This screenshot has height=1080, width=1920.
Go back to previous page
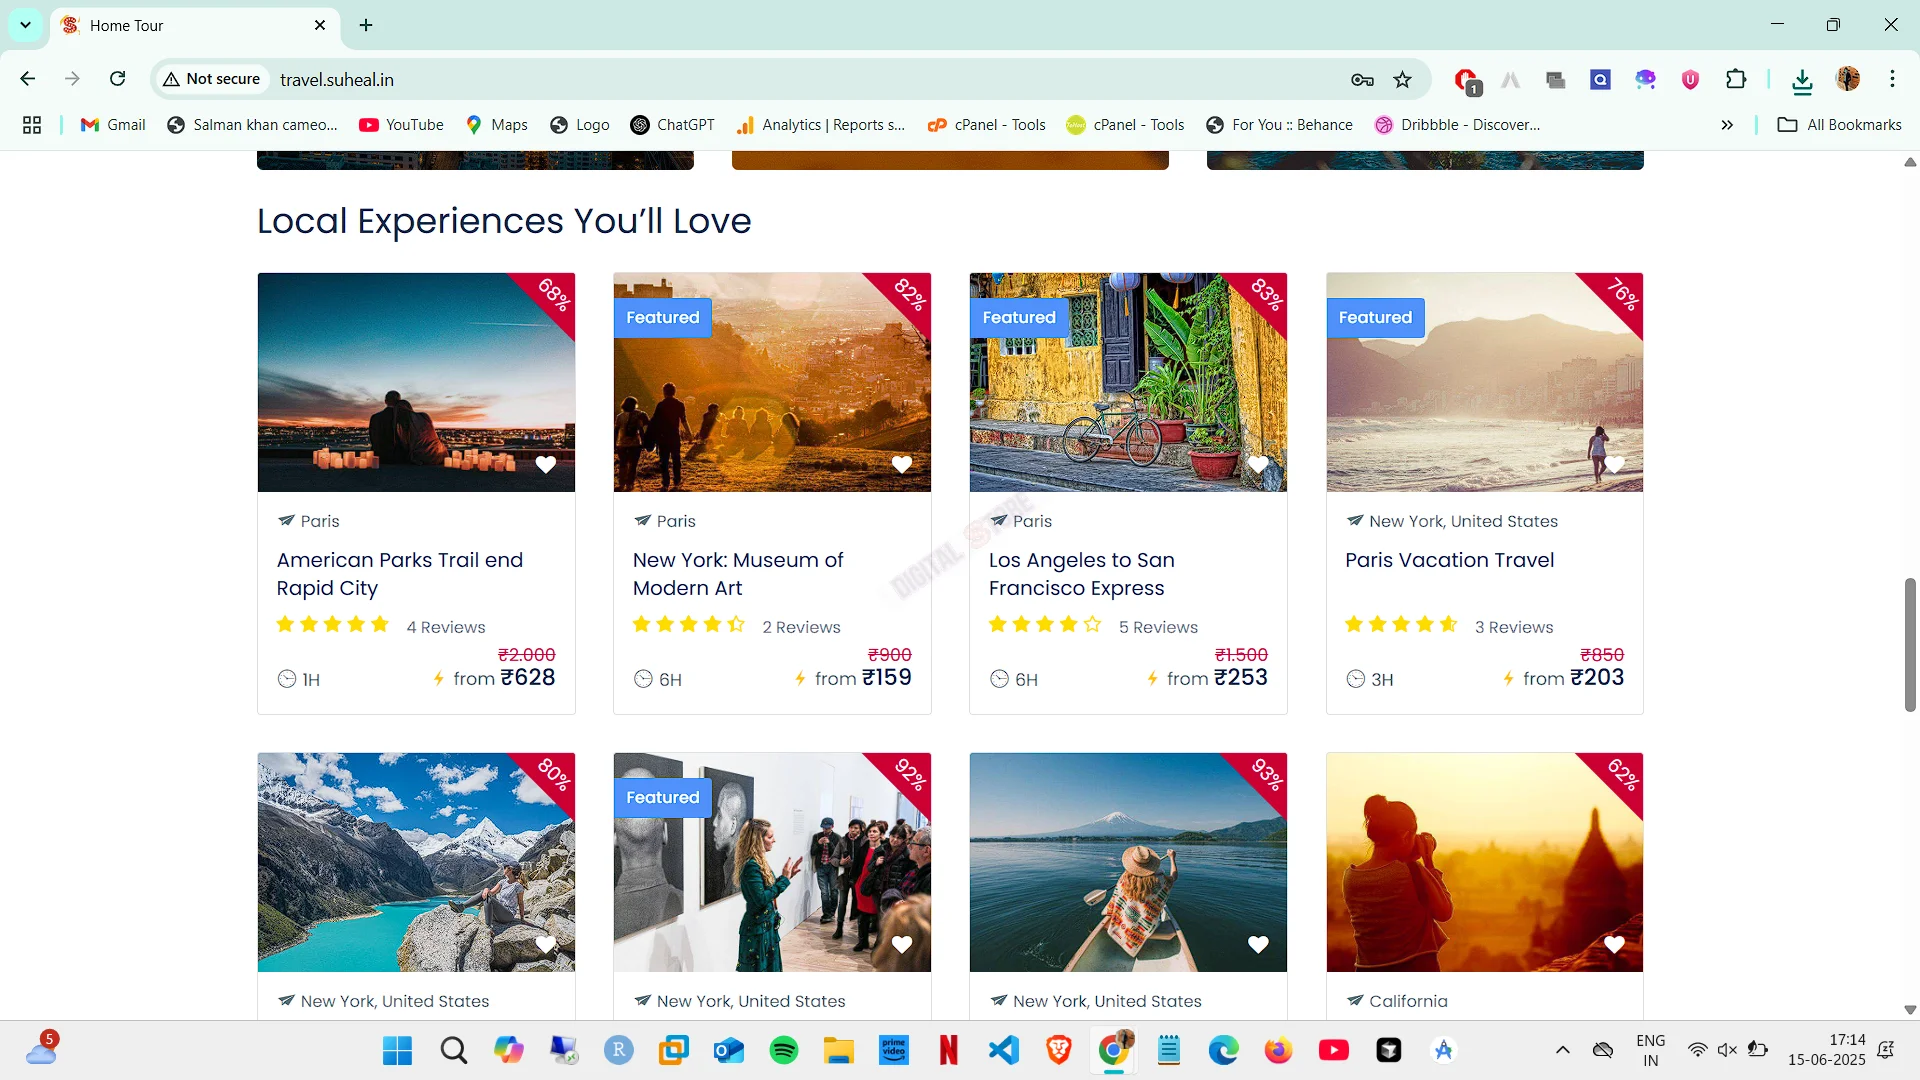tap(28, 79)
